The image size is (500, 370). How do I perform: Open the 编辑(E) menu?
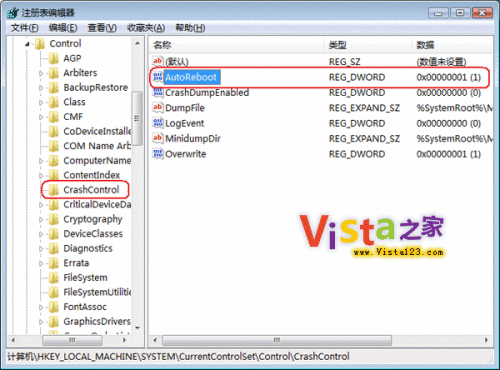[x=63, y=28]
